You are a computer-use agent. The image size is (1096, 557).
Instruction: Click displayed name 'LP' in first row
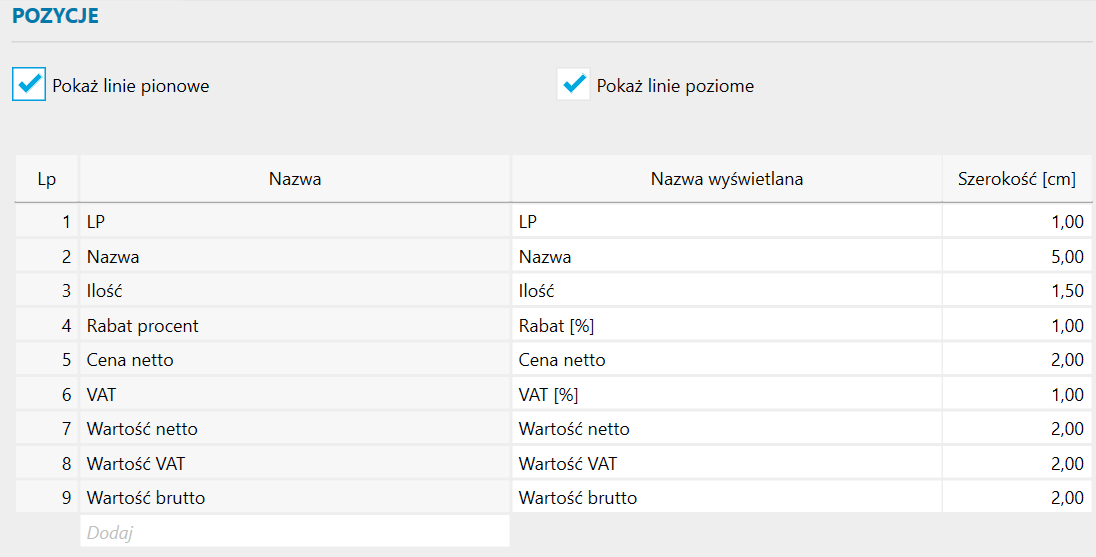click(726, 222)
